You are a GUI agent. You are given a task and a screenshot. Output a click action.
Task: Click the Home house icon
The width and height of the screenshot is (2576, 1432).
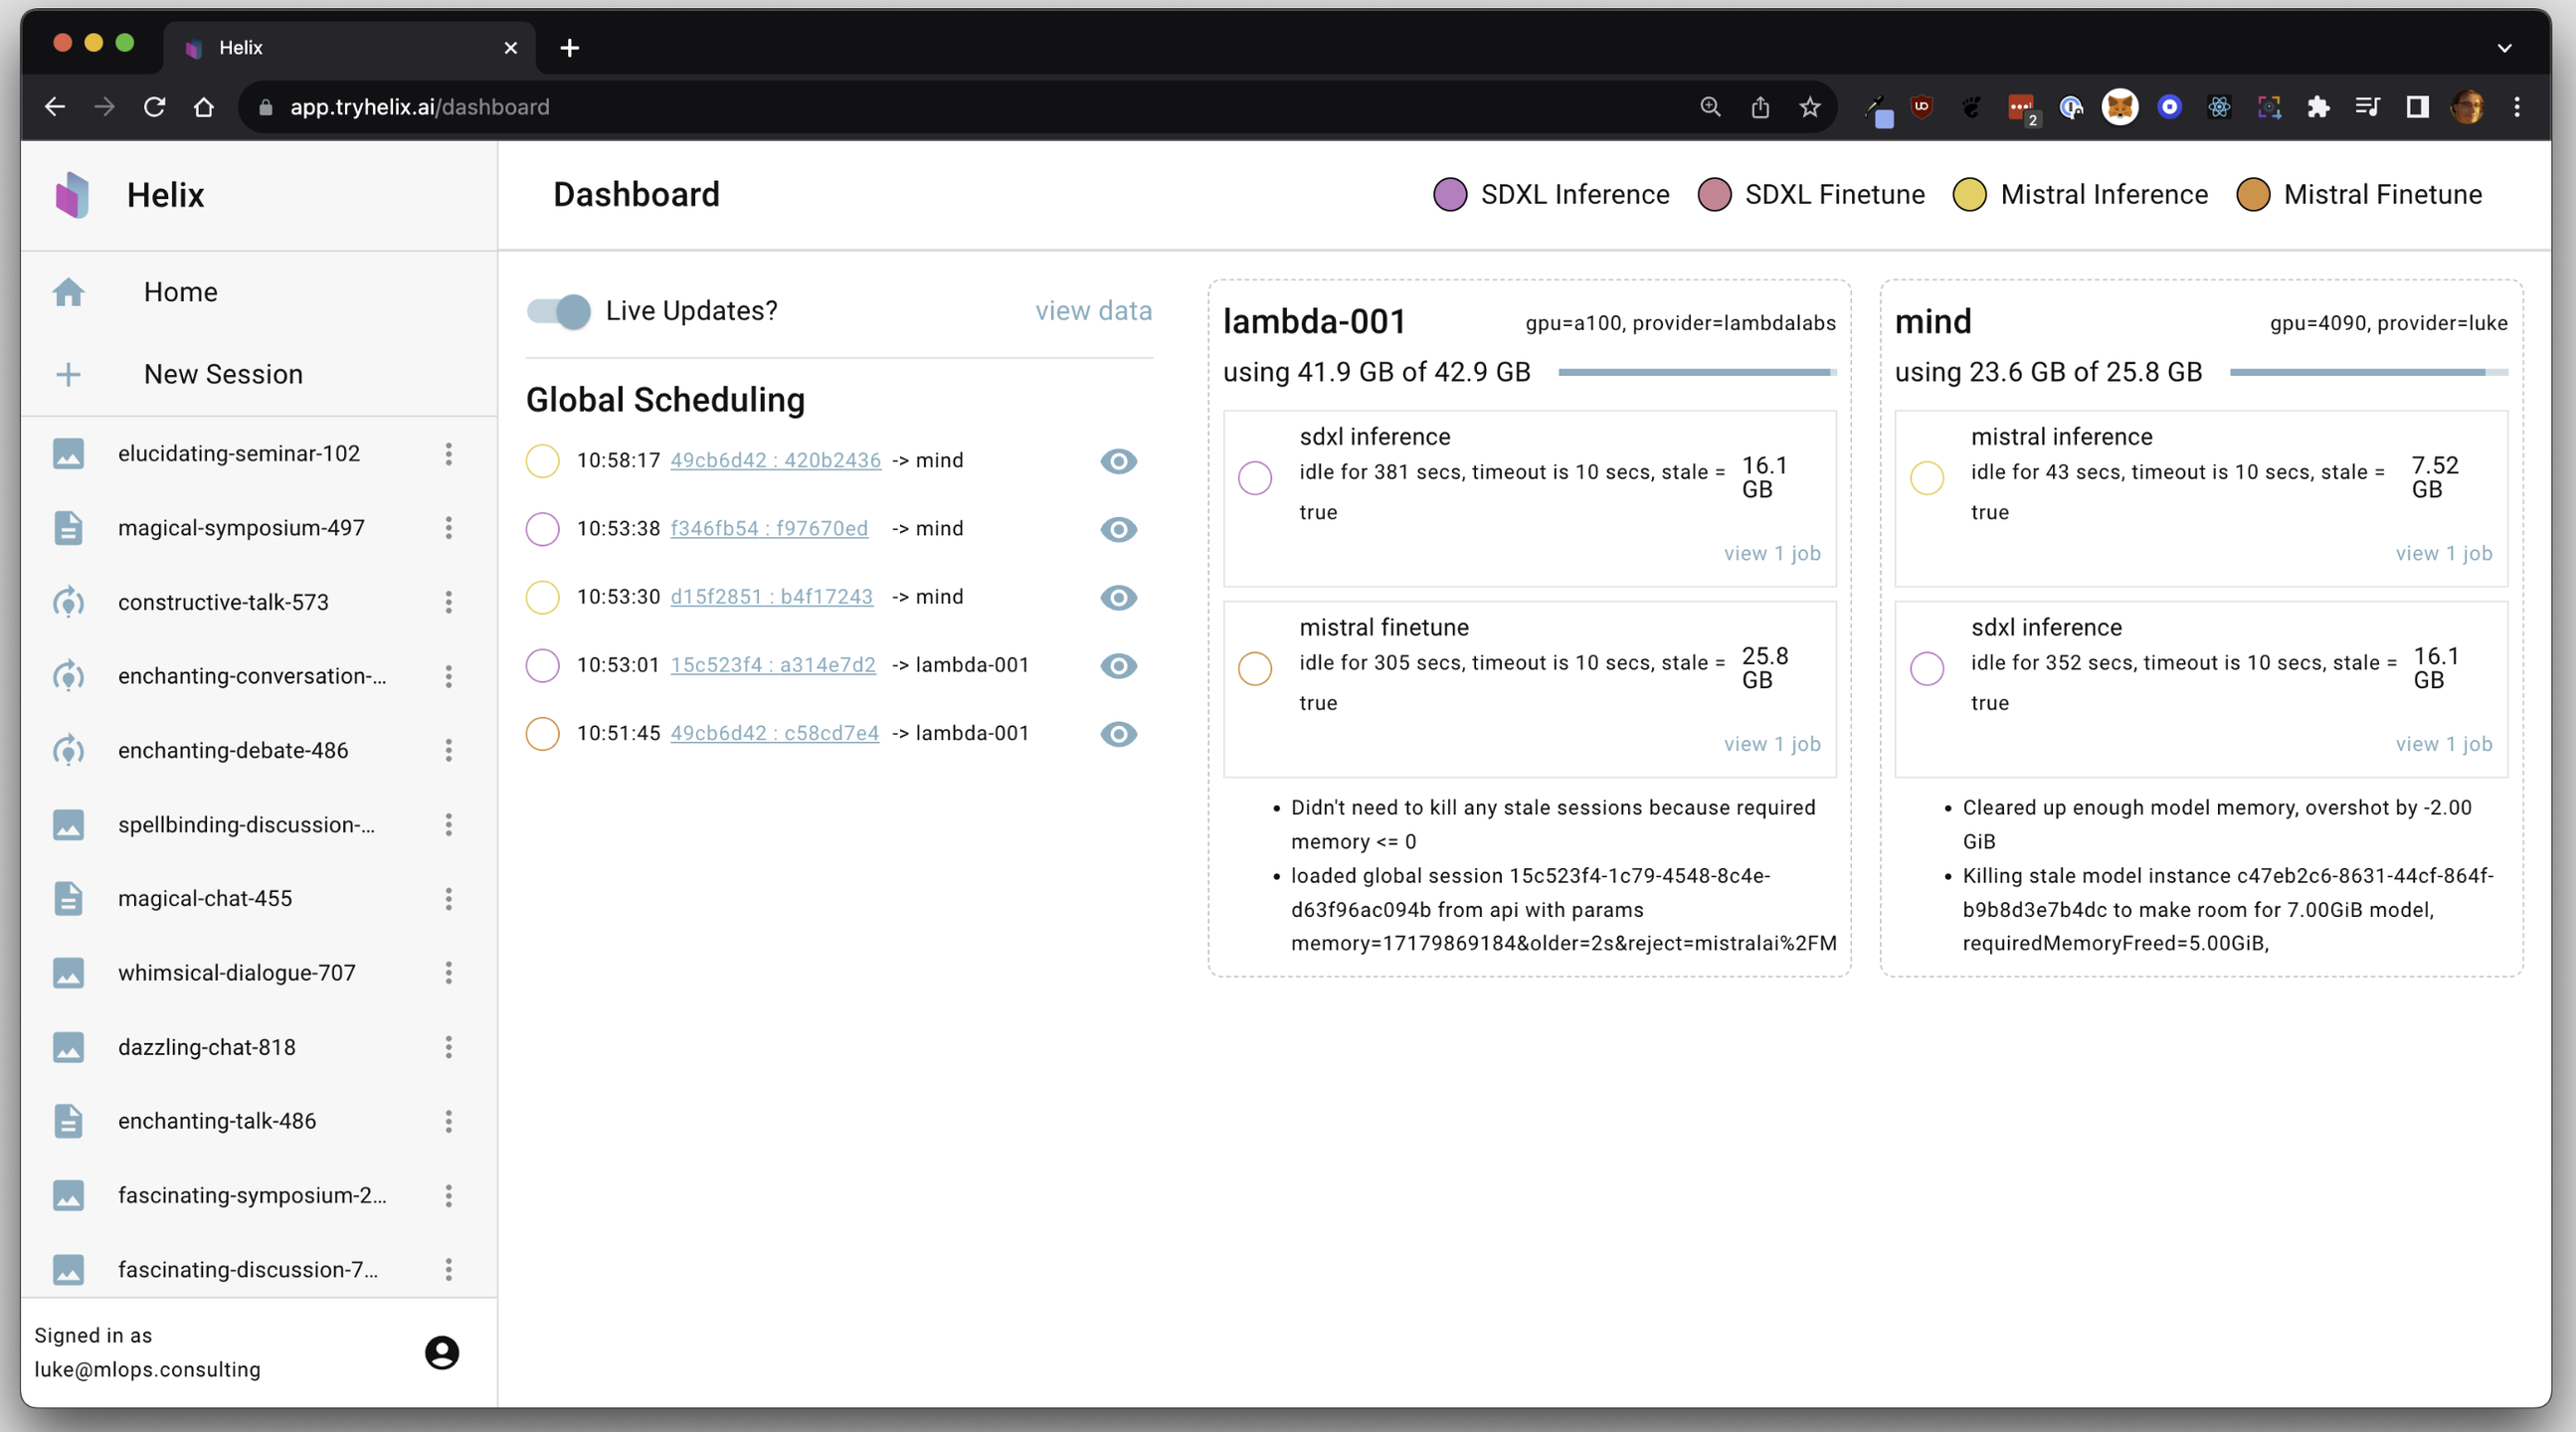(x=68, y=292)
